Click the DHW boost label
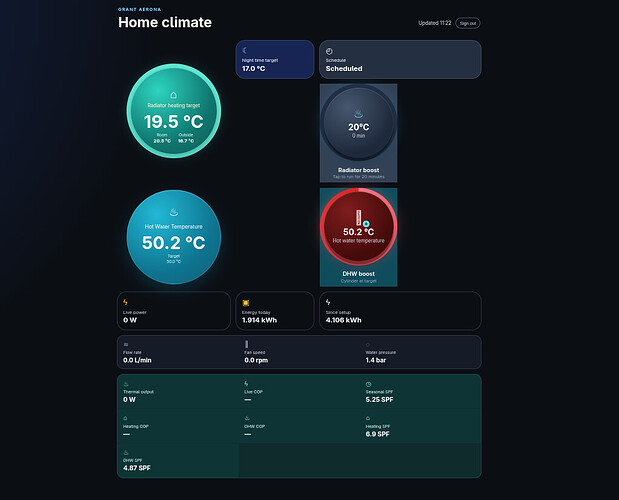 [358, 274]
